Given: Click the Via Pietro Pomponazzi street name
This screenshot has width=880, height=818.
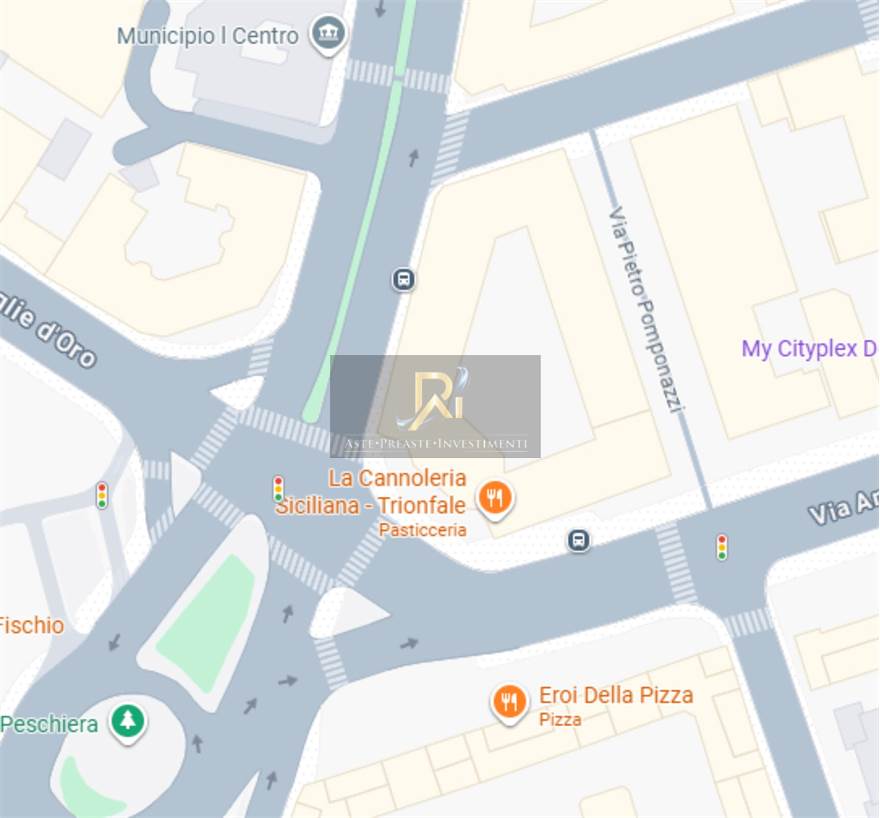Looking at the screenshot, I should pos(647,310).
